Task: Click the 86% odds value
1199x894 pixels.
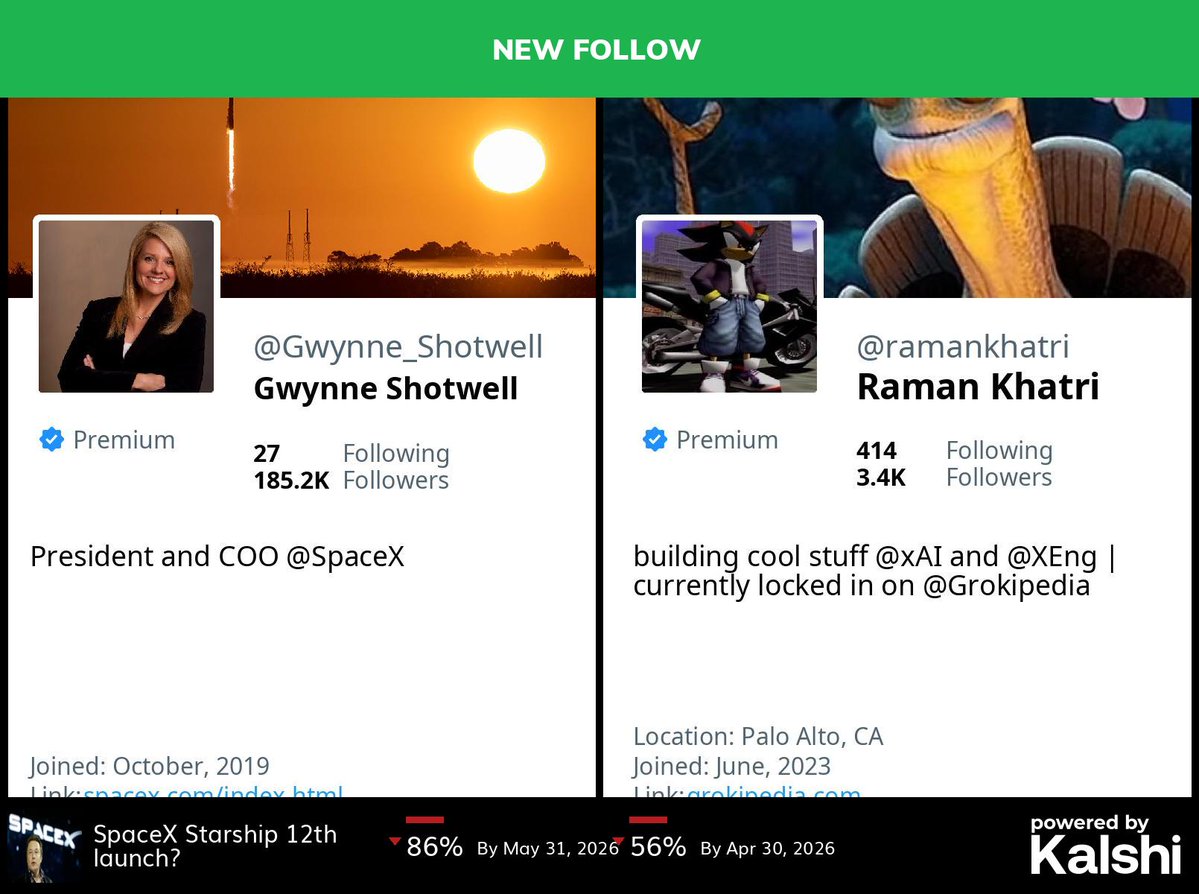Action: (x=434, y=847)
